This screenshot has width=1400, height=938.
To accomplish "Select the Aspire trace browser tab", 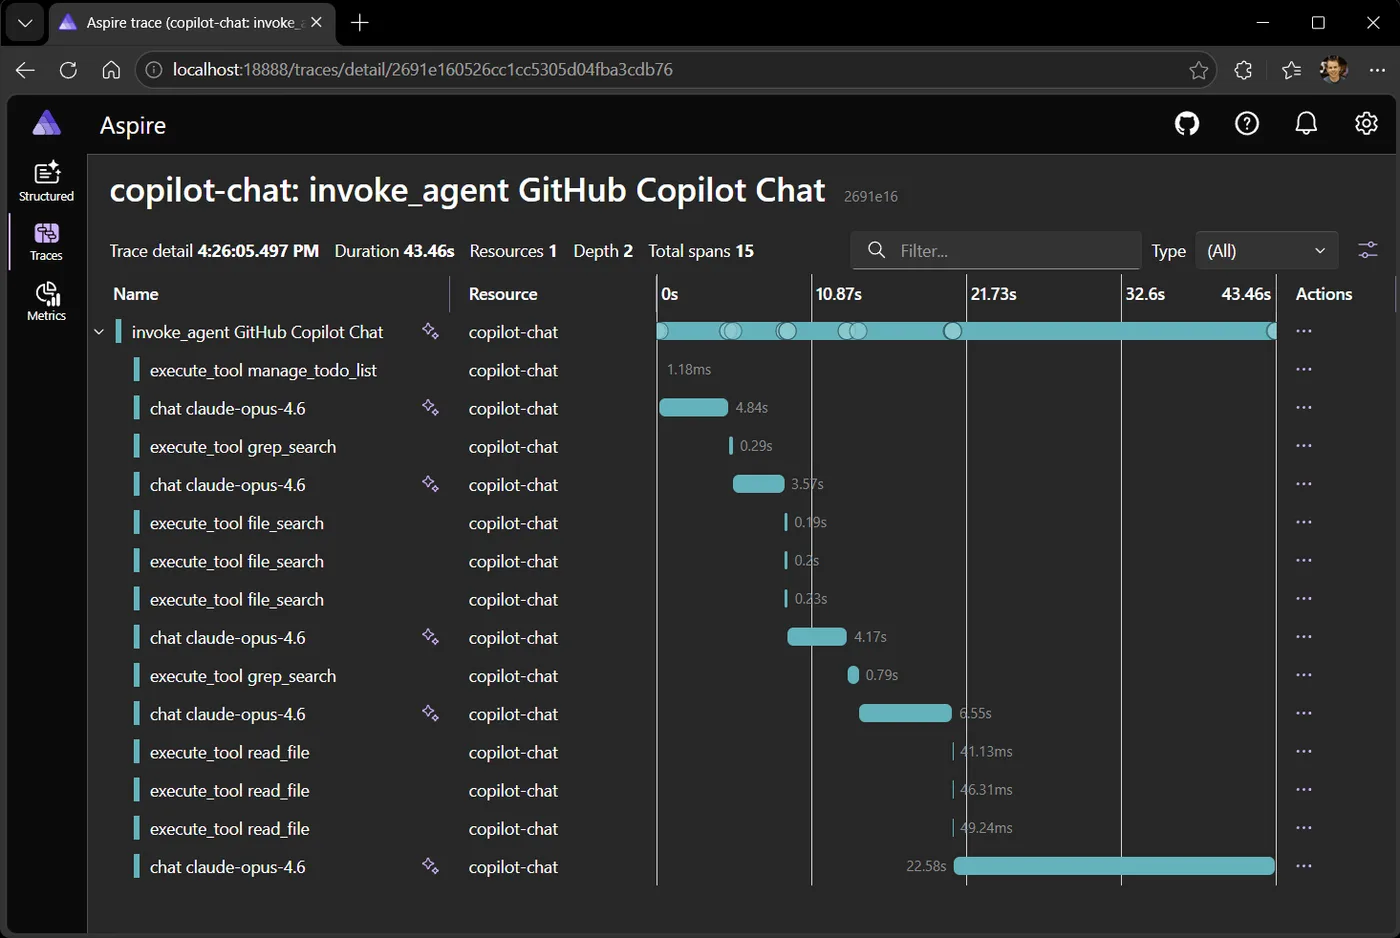I will coord(190,22).
